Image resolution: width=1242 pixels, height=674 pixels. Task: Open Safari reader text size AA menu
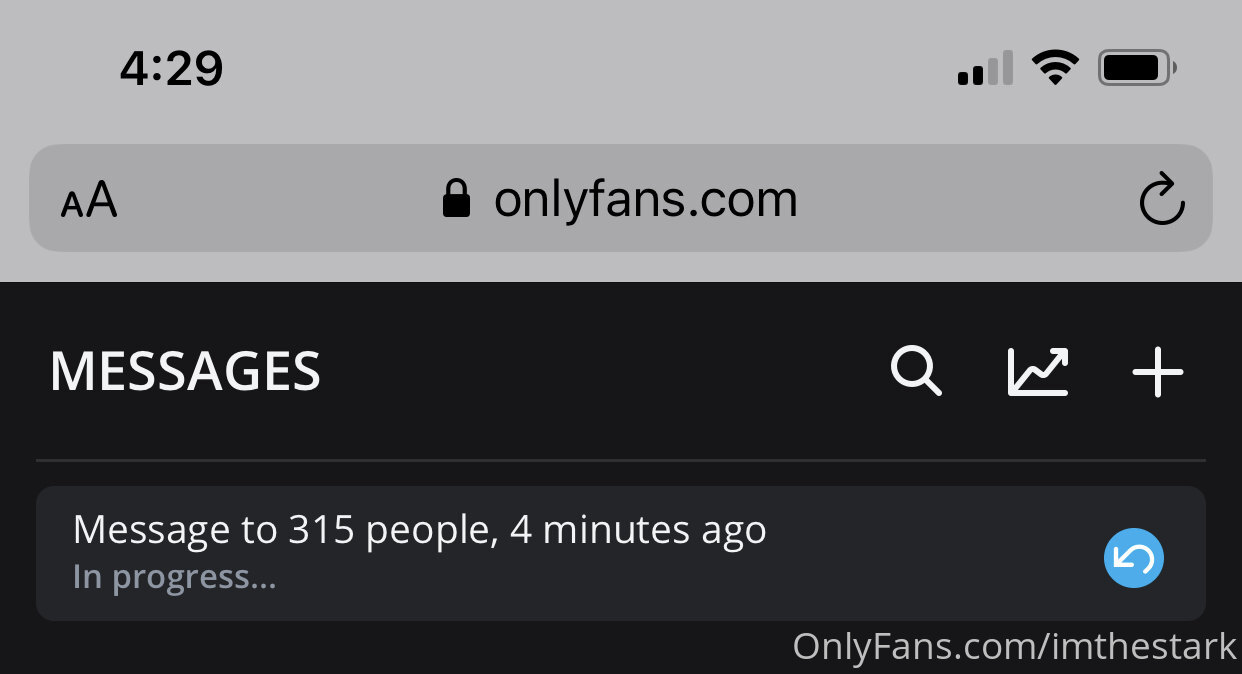pos(89,200)
